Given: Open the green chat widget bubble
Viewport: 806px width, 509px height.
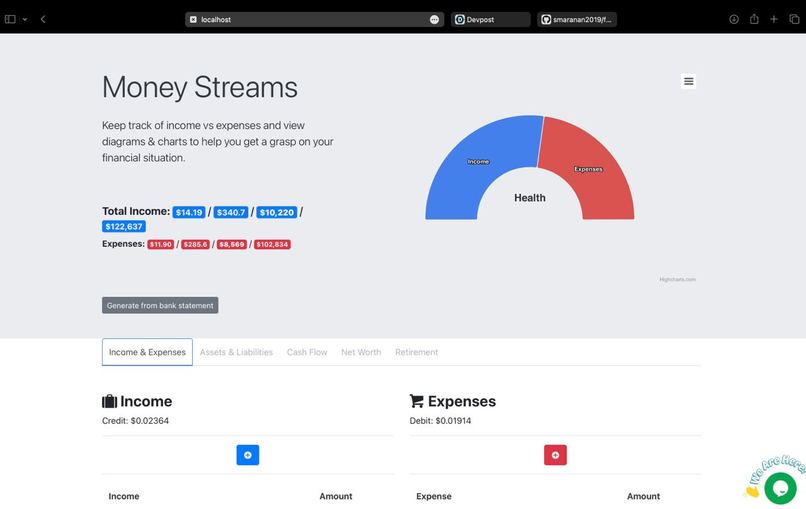Looking at the screenshot, I should [780, 488].
